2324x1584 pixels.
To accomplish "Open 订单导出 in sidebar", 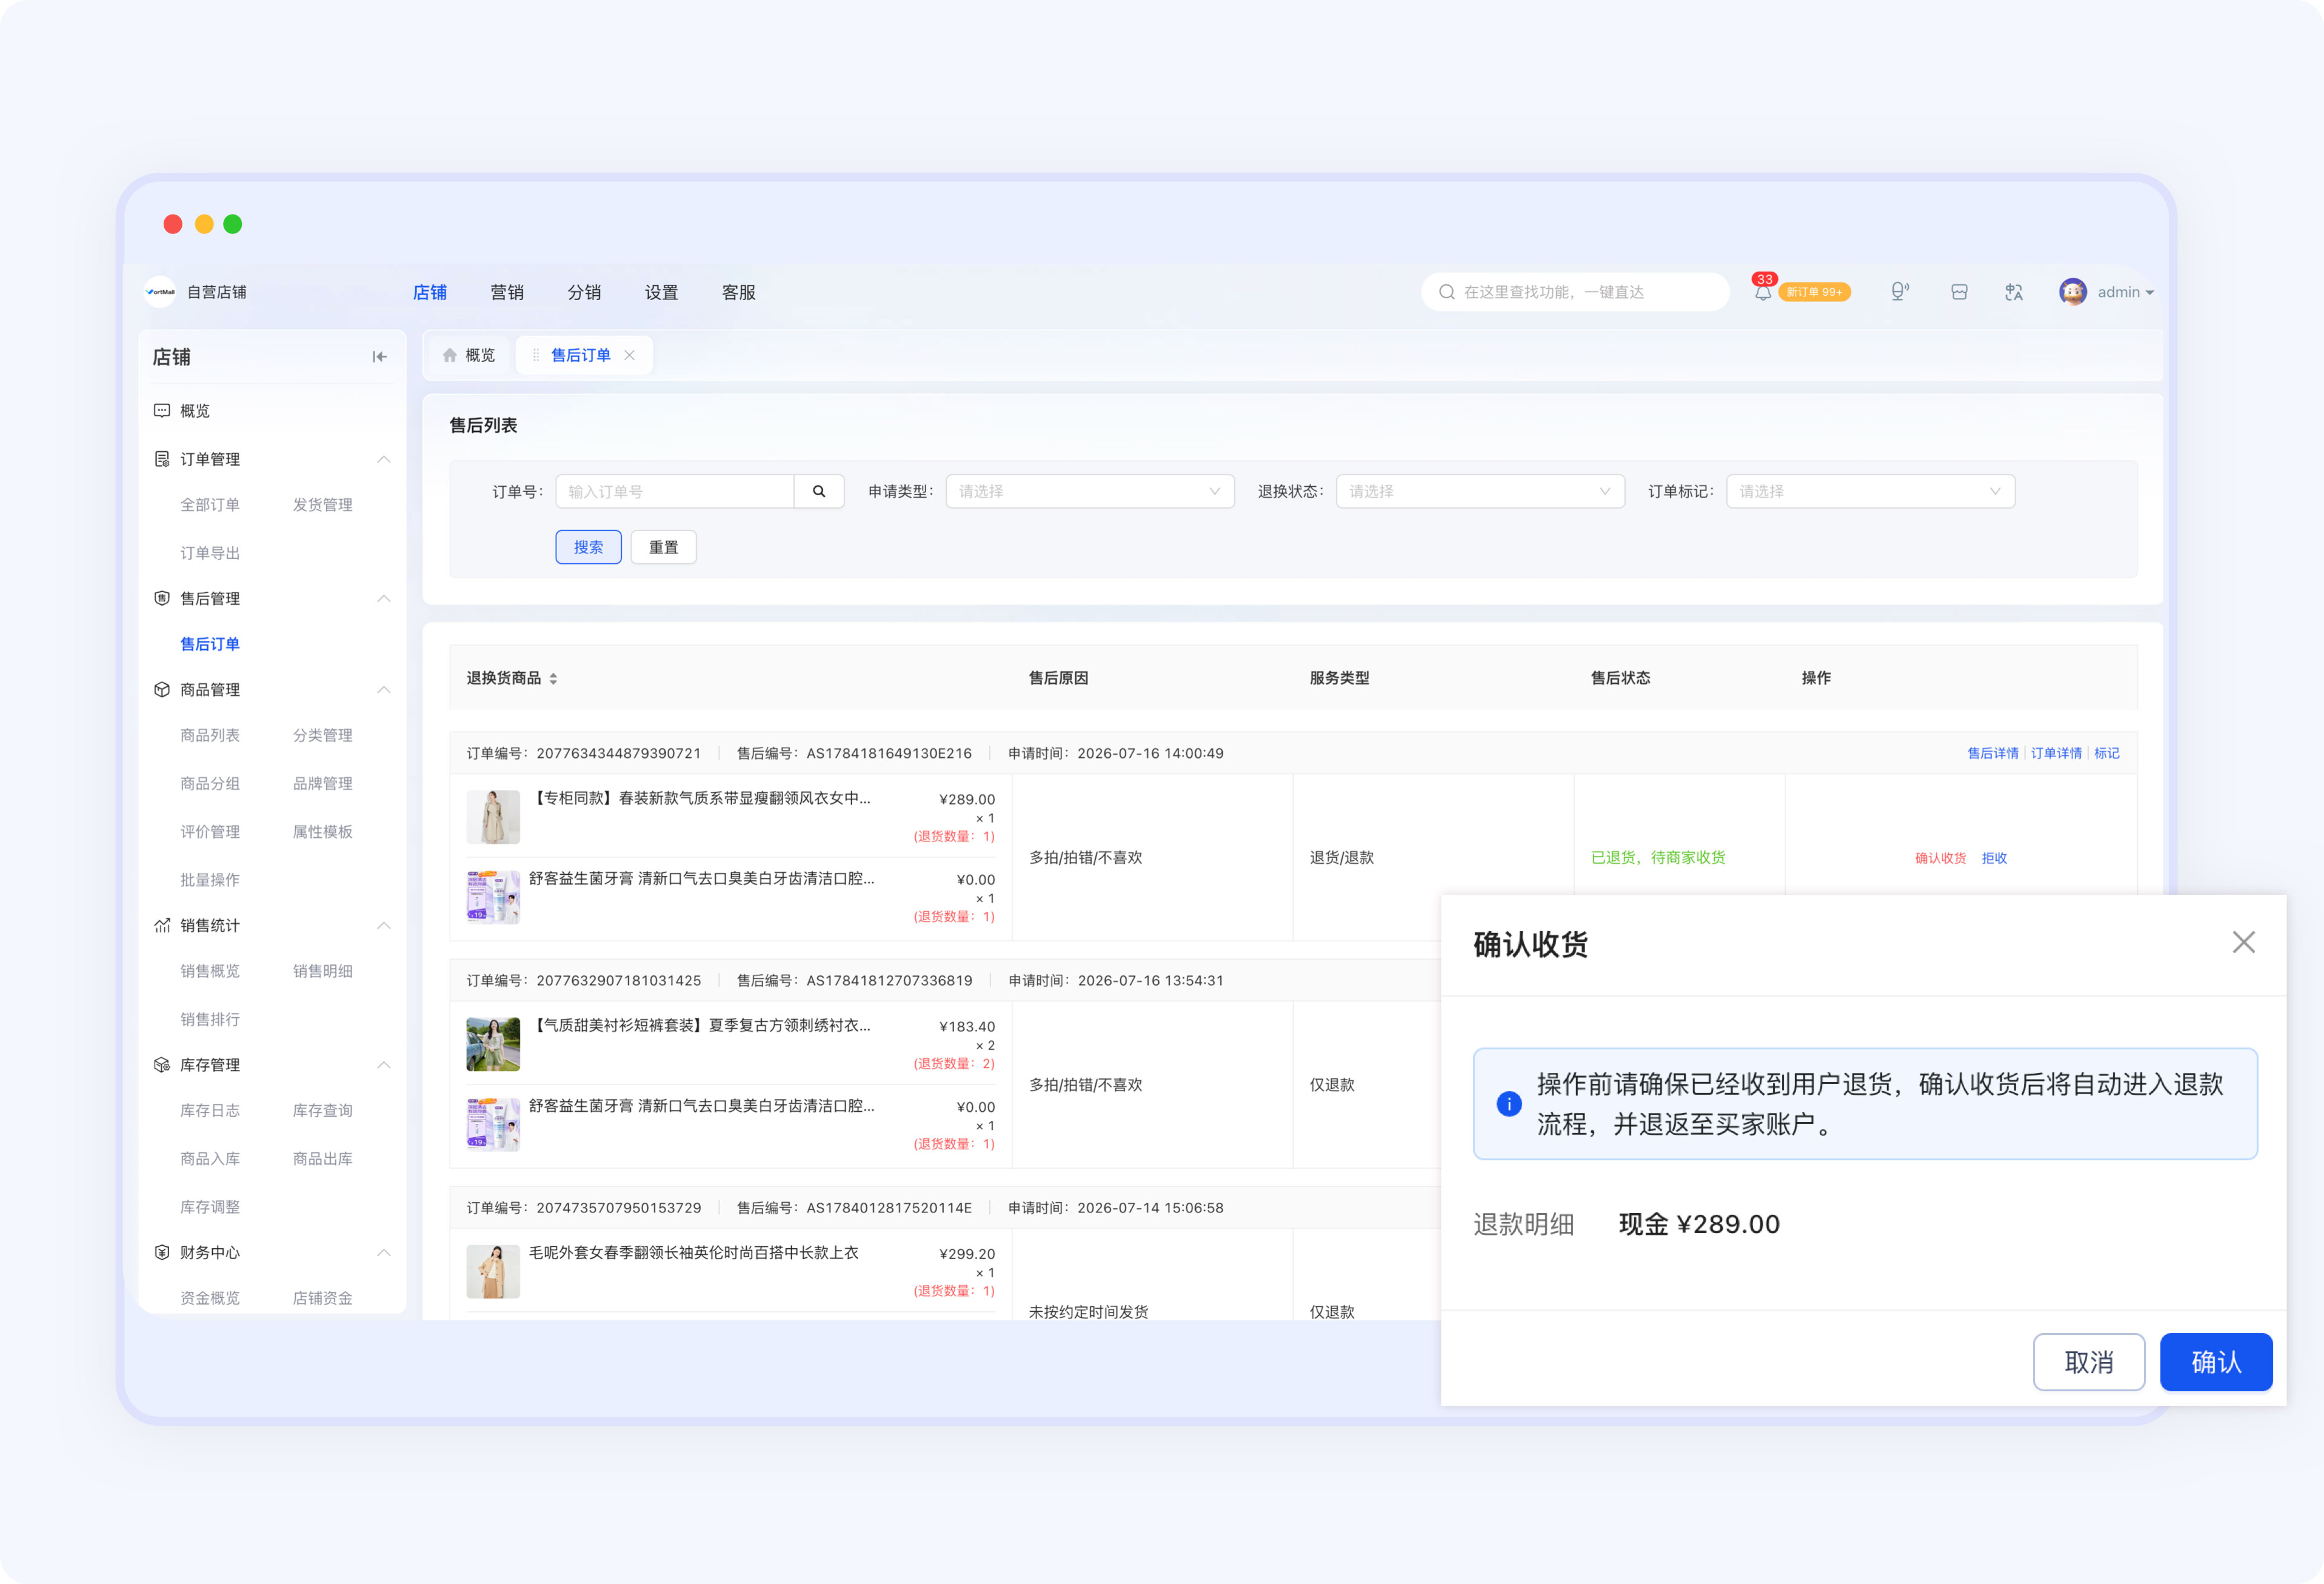I will coord(210,553).
